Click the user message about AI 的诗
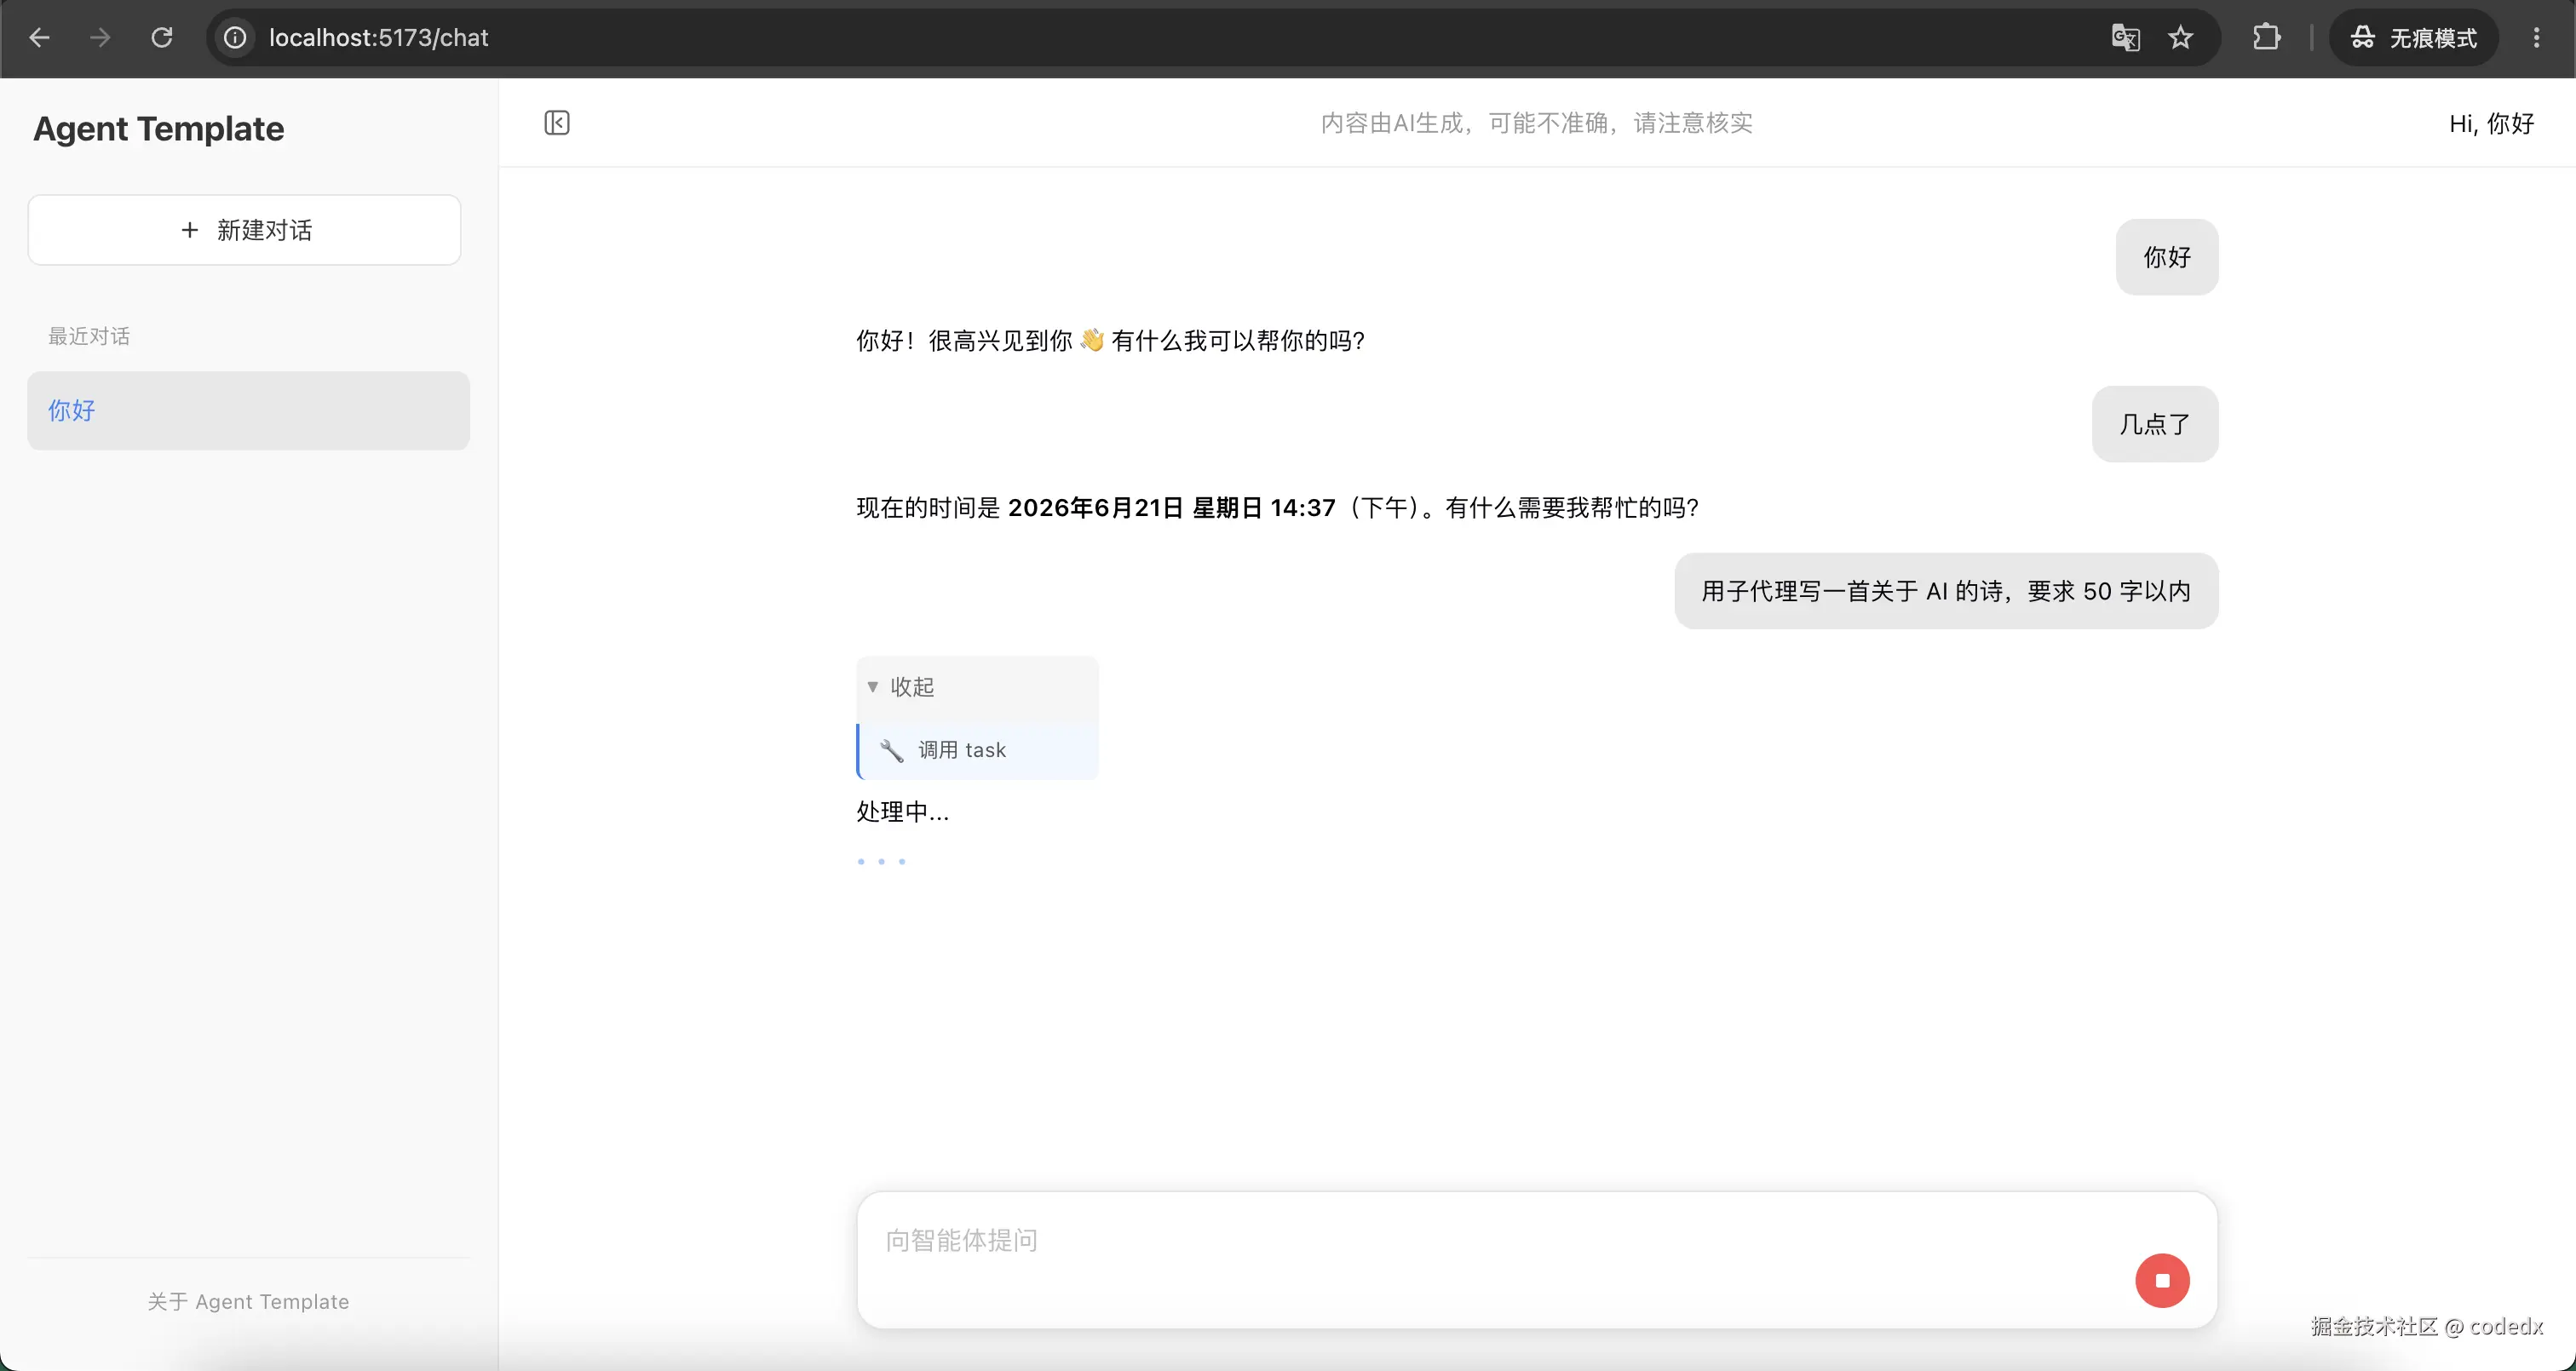Viewport: 2576px width, 1371px height. point(1946,591)
